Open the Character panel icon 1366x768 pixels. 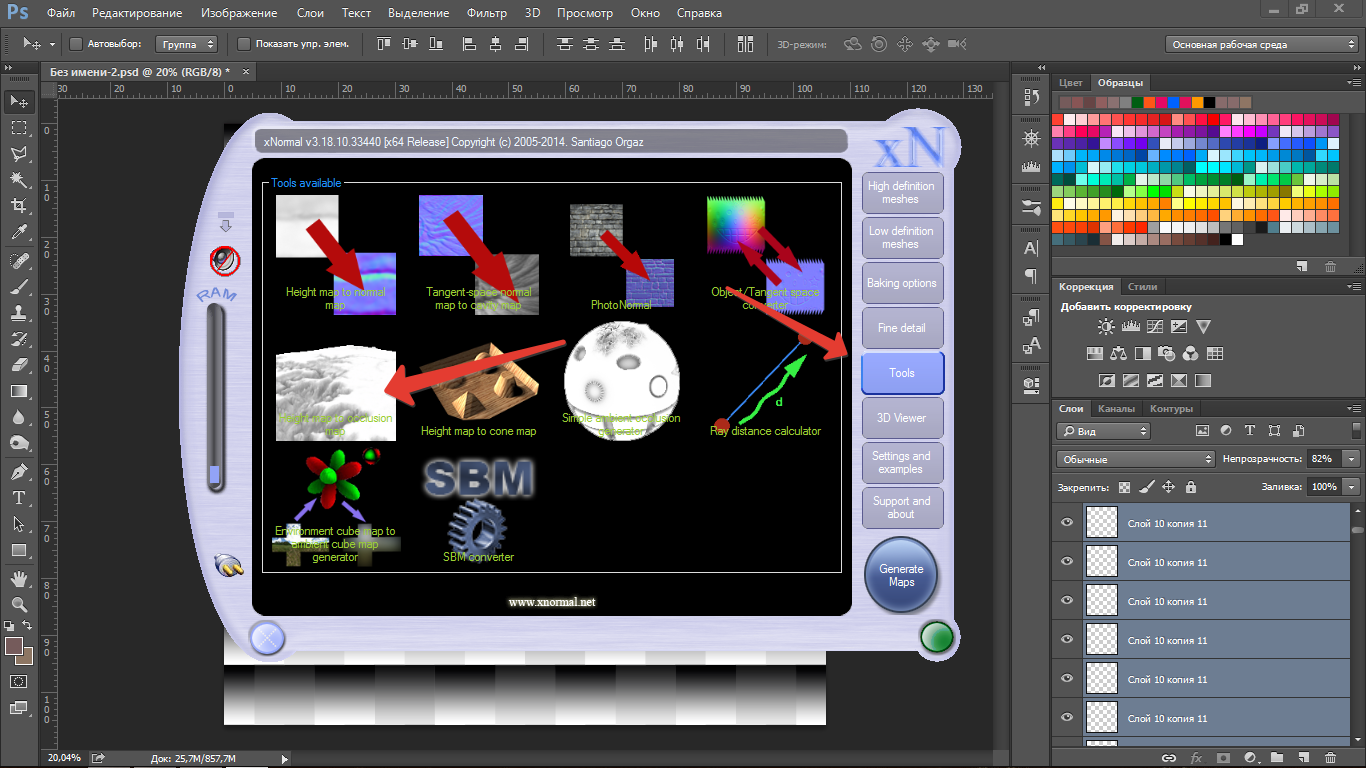pyautogui.click(x=1032, y=248)
